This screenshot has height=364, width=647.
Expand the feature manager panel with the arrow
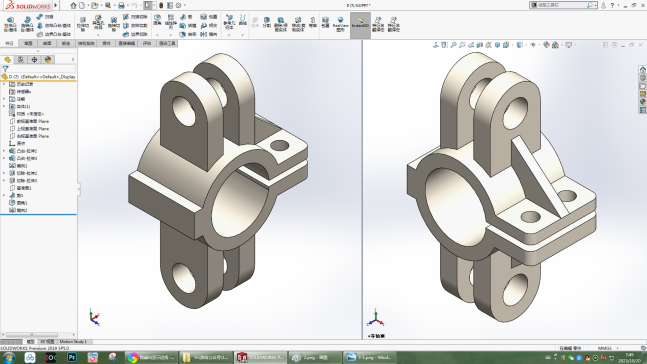(x=73, y=60)
